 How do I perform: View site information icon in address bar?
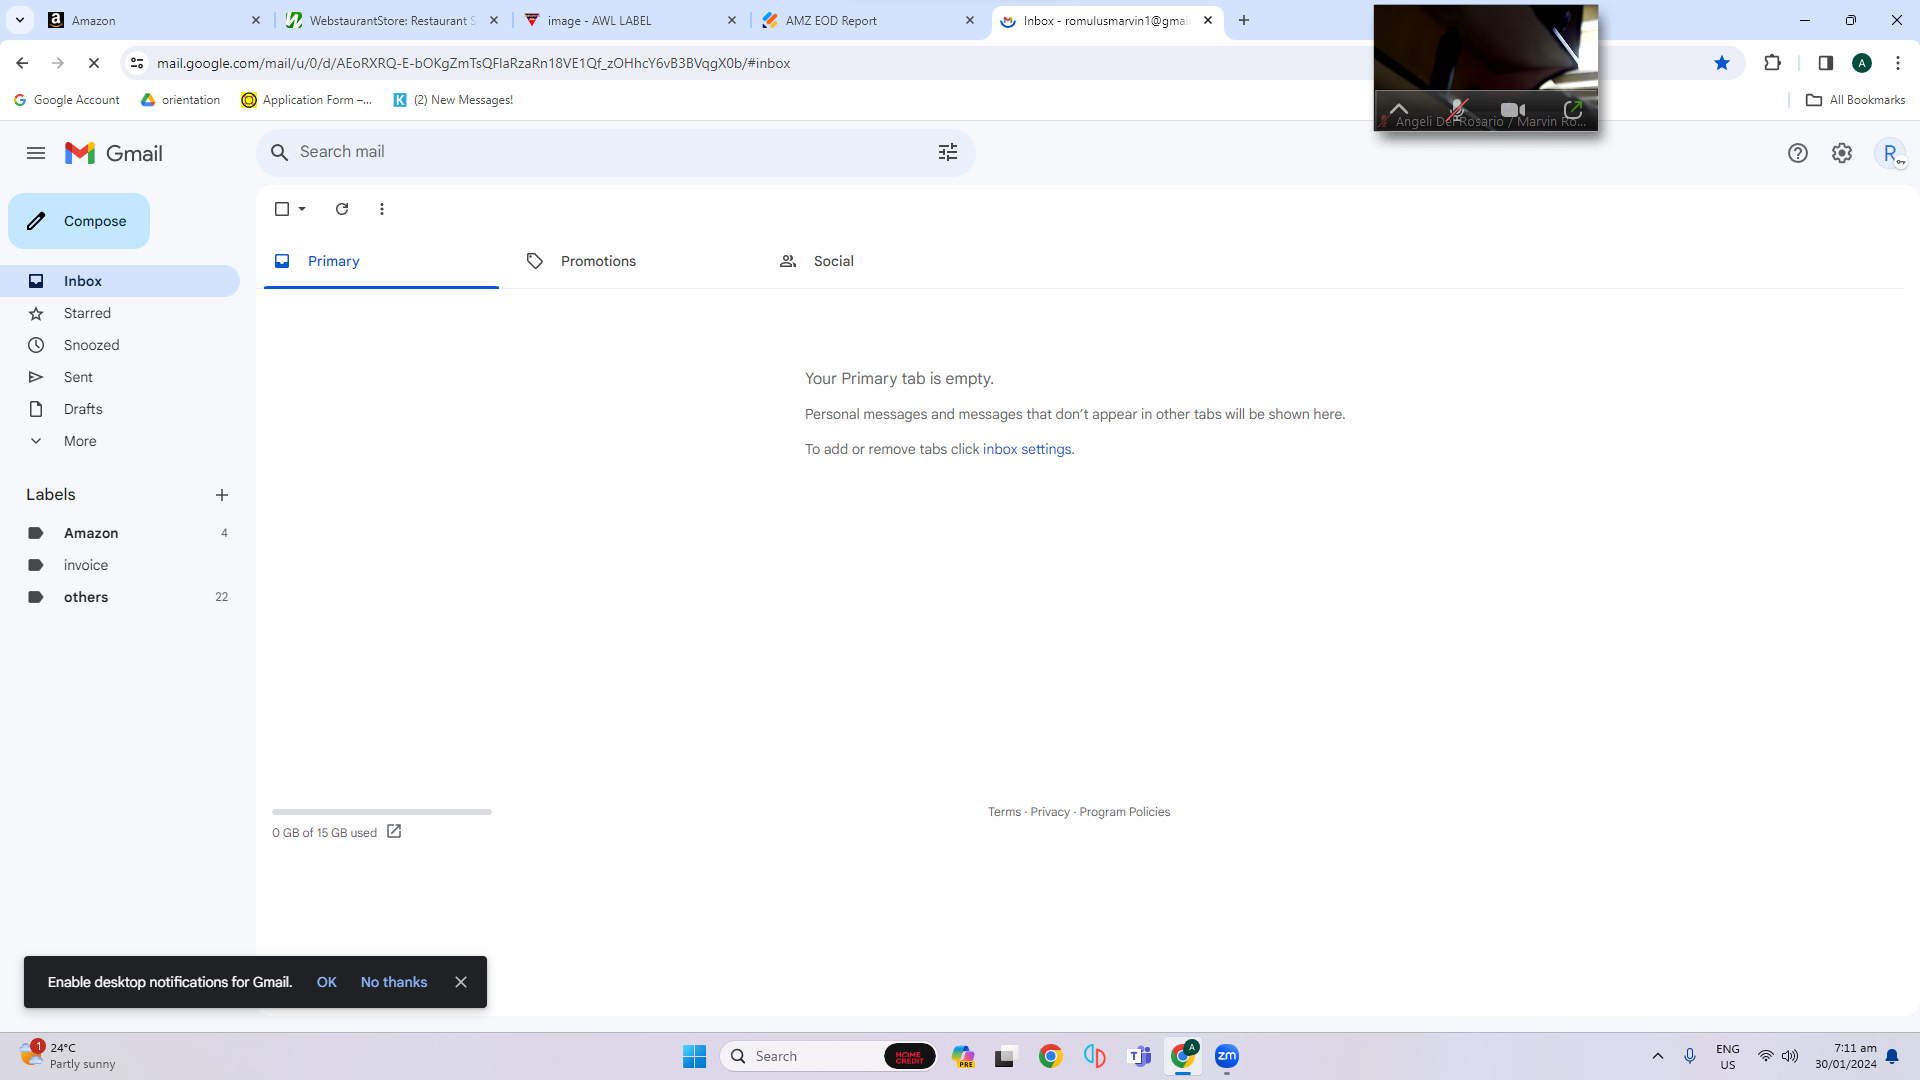coord(137,63)
